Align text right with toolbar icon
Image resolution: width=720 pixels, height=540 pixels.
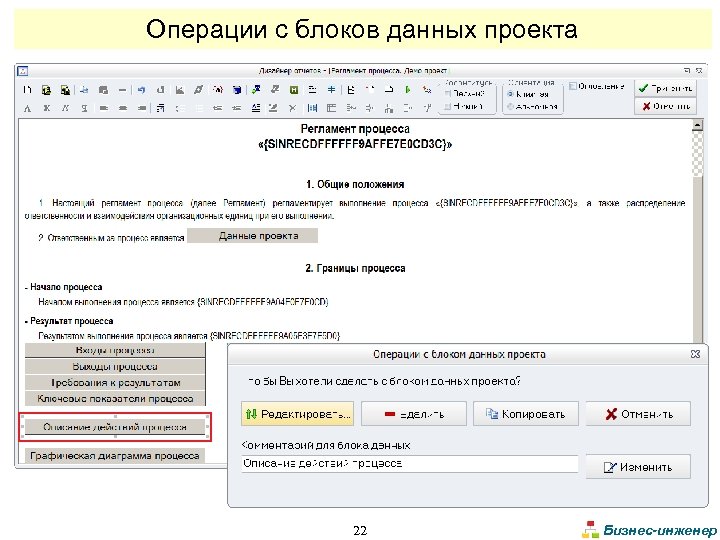click(x=142, y=108)
